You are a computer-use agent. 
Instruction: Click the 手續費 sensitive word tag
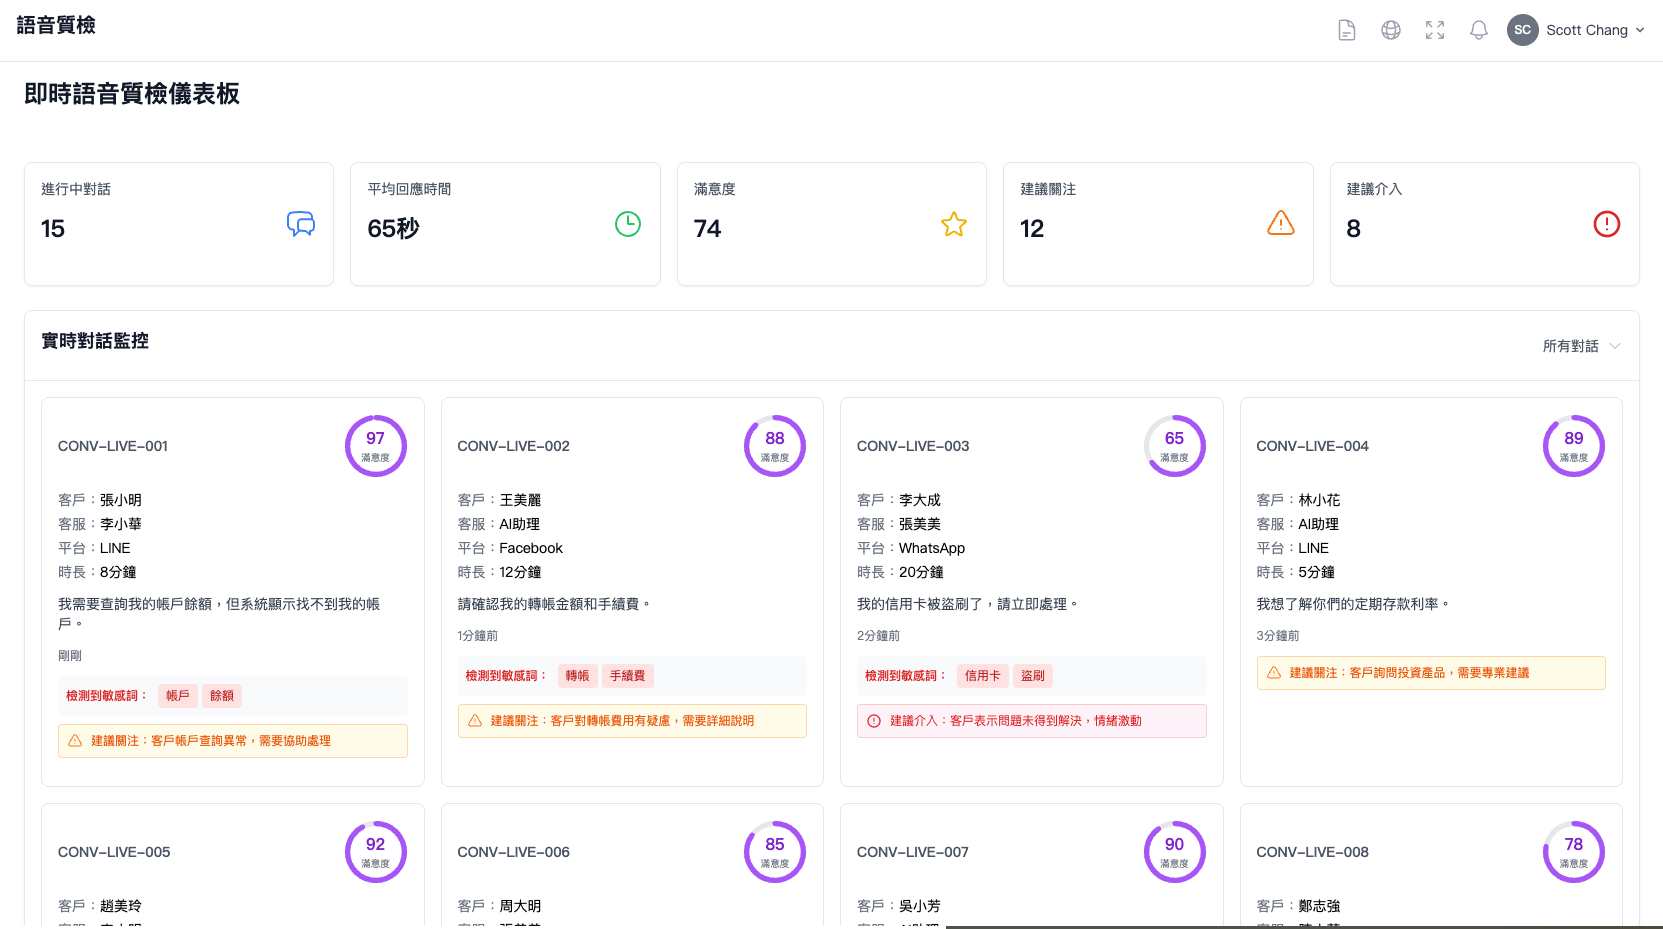tap(627, 676)
